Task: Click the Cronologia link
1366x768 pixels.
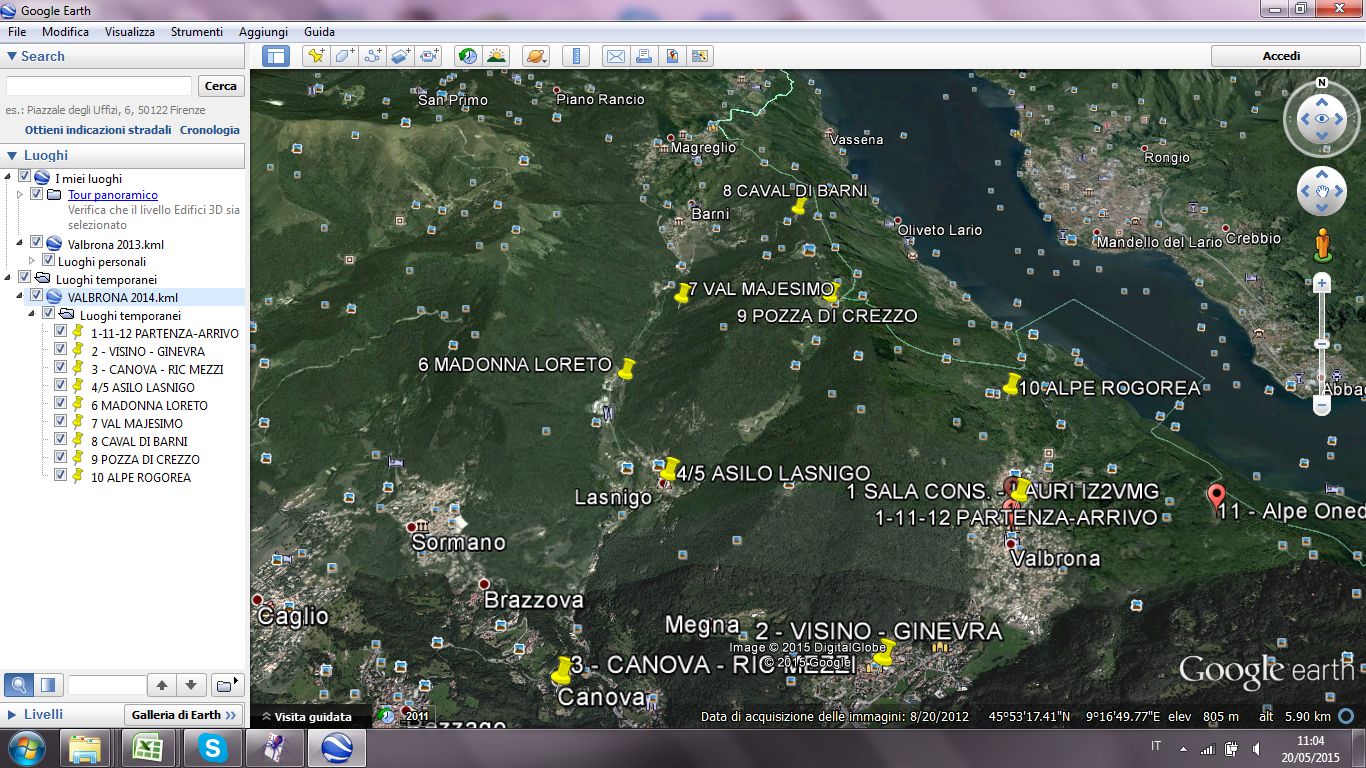Action: 210,130
